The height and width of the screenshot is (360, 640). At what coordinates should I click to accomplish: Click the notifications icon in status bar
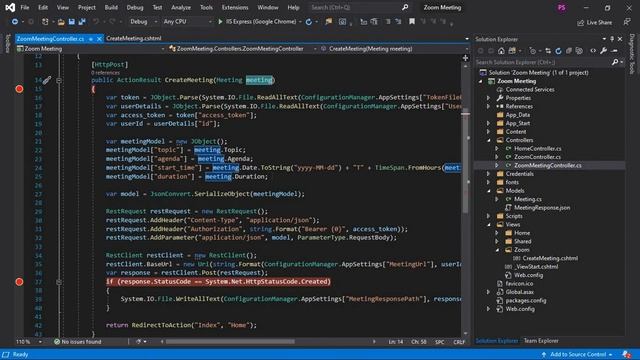tap(627, 354)
